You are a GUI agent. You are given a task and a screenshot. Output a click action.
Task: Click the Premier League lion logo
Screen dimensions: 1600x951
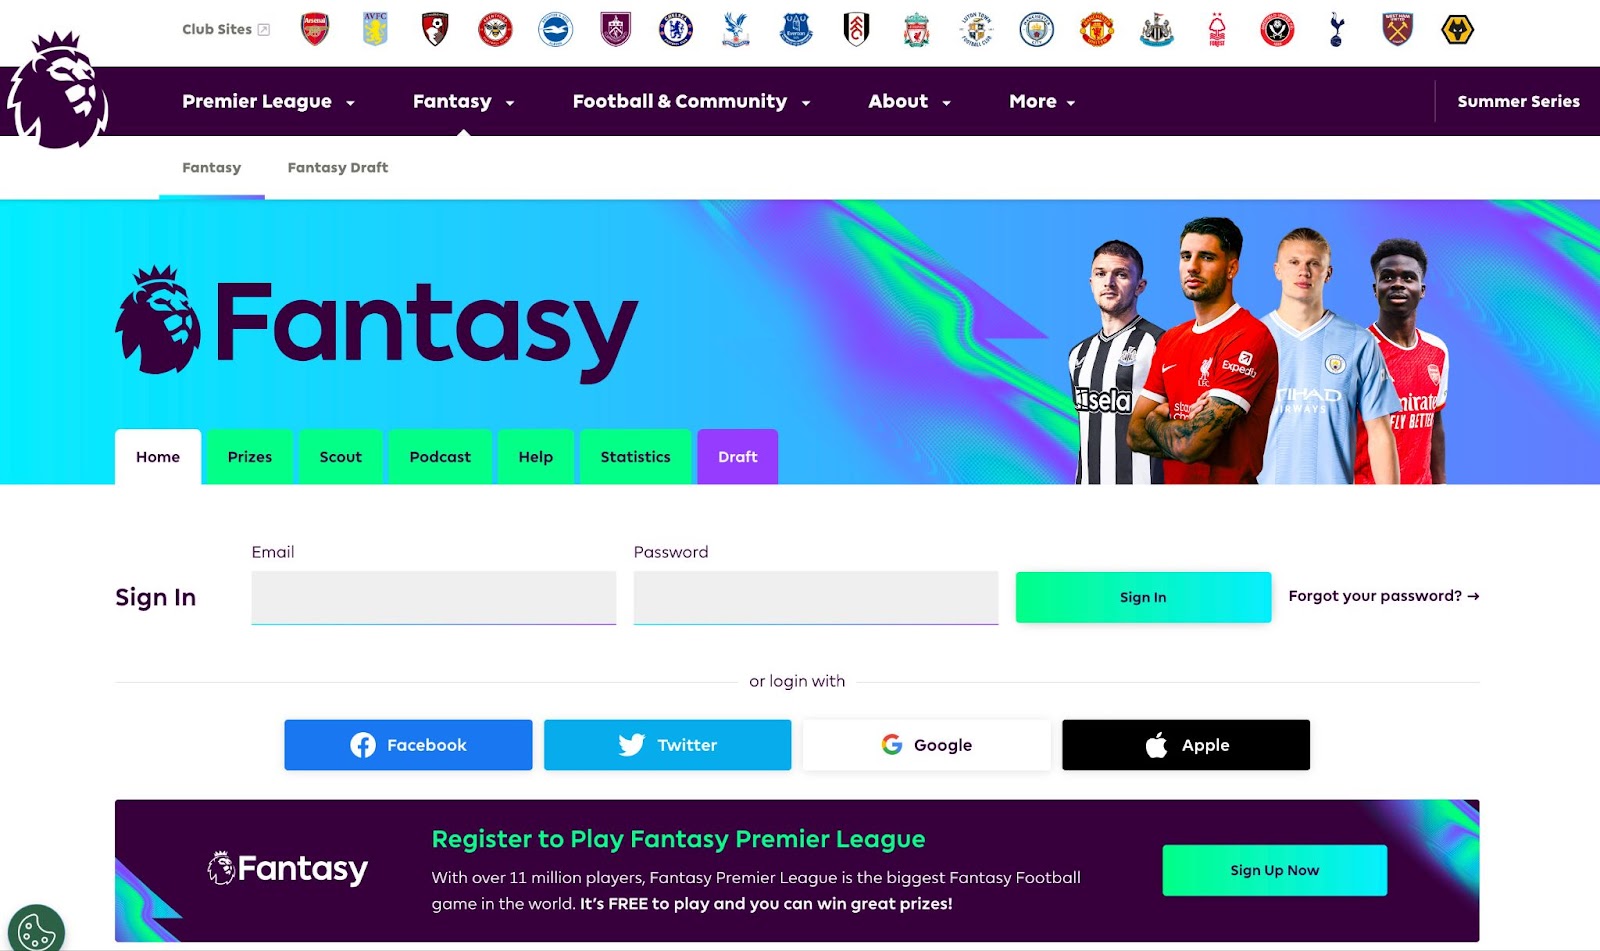[x=58, y=90]
